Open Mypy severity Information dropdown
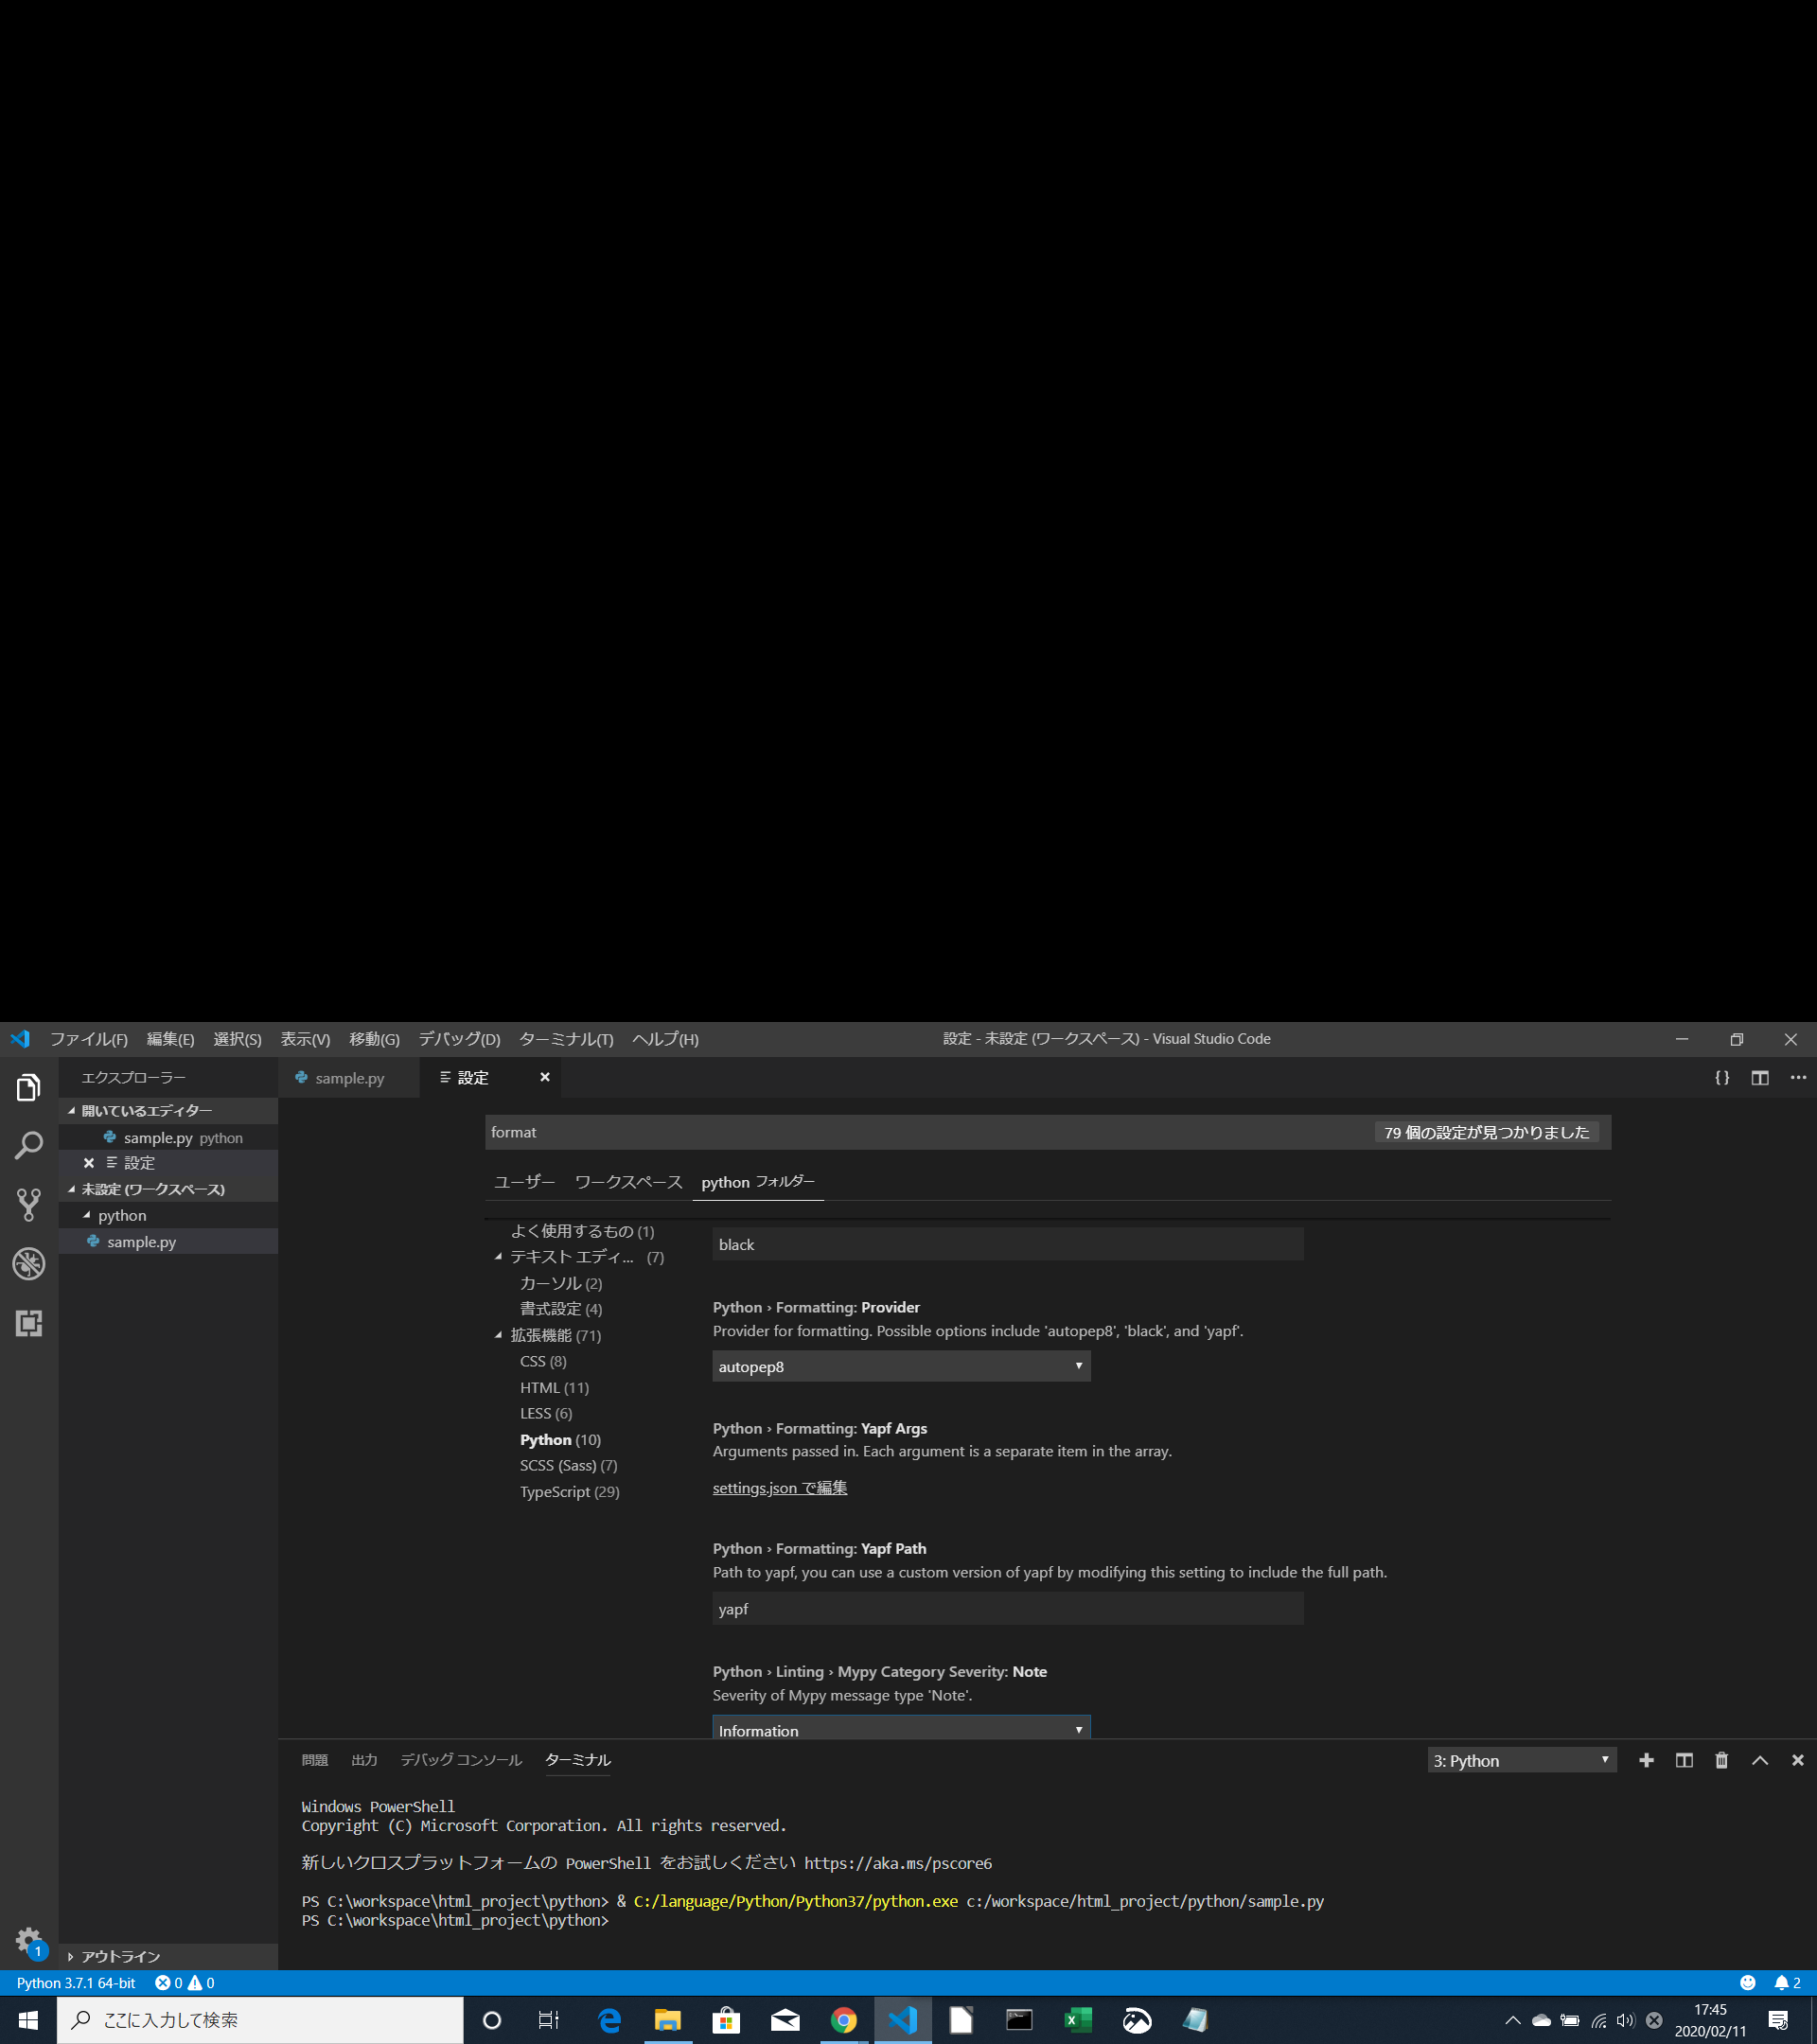The image size is (1817, 2044). coord(901,1728)
